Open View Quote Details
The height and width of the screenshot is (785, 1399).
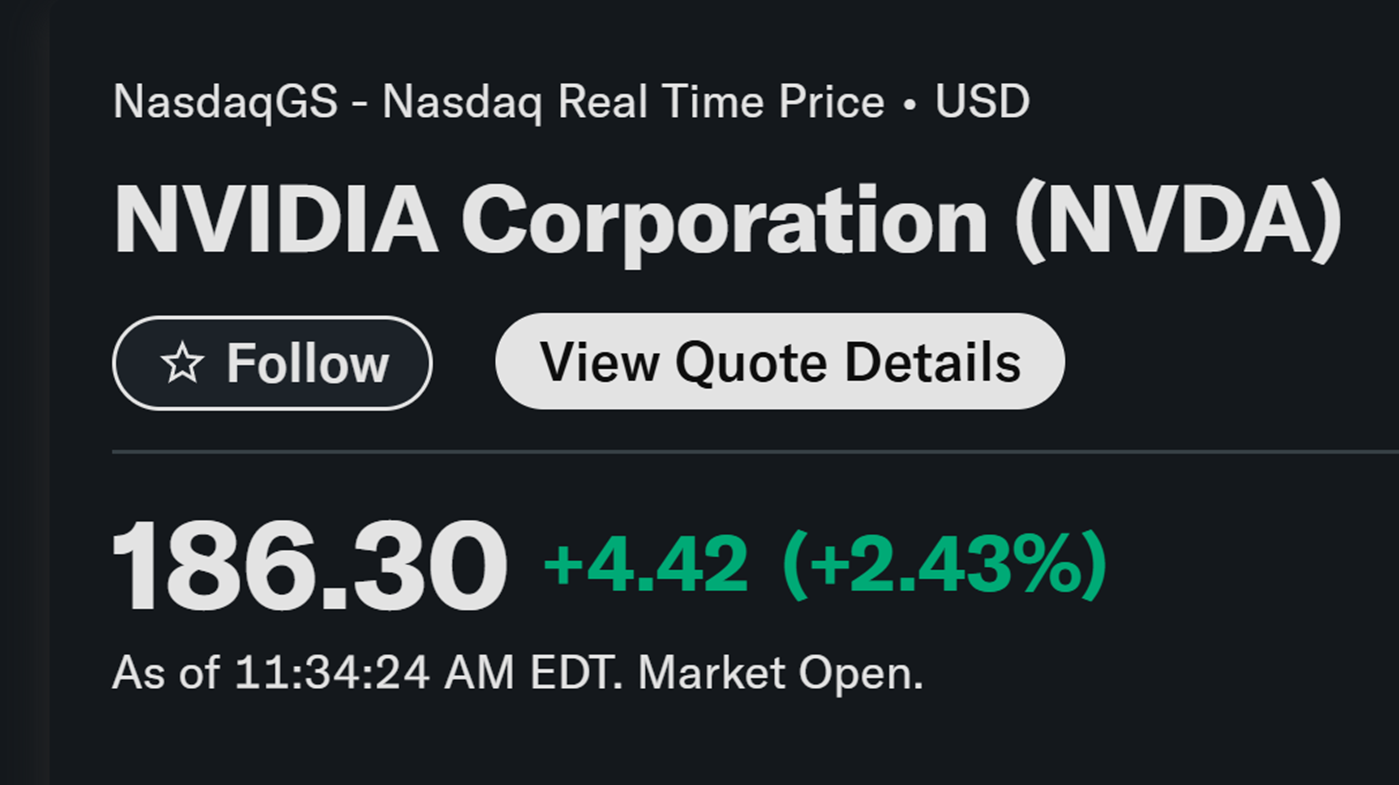(780, 361)
